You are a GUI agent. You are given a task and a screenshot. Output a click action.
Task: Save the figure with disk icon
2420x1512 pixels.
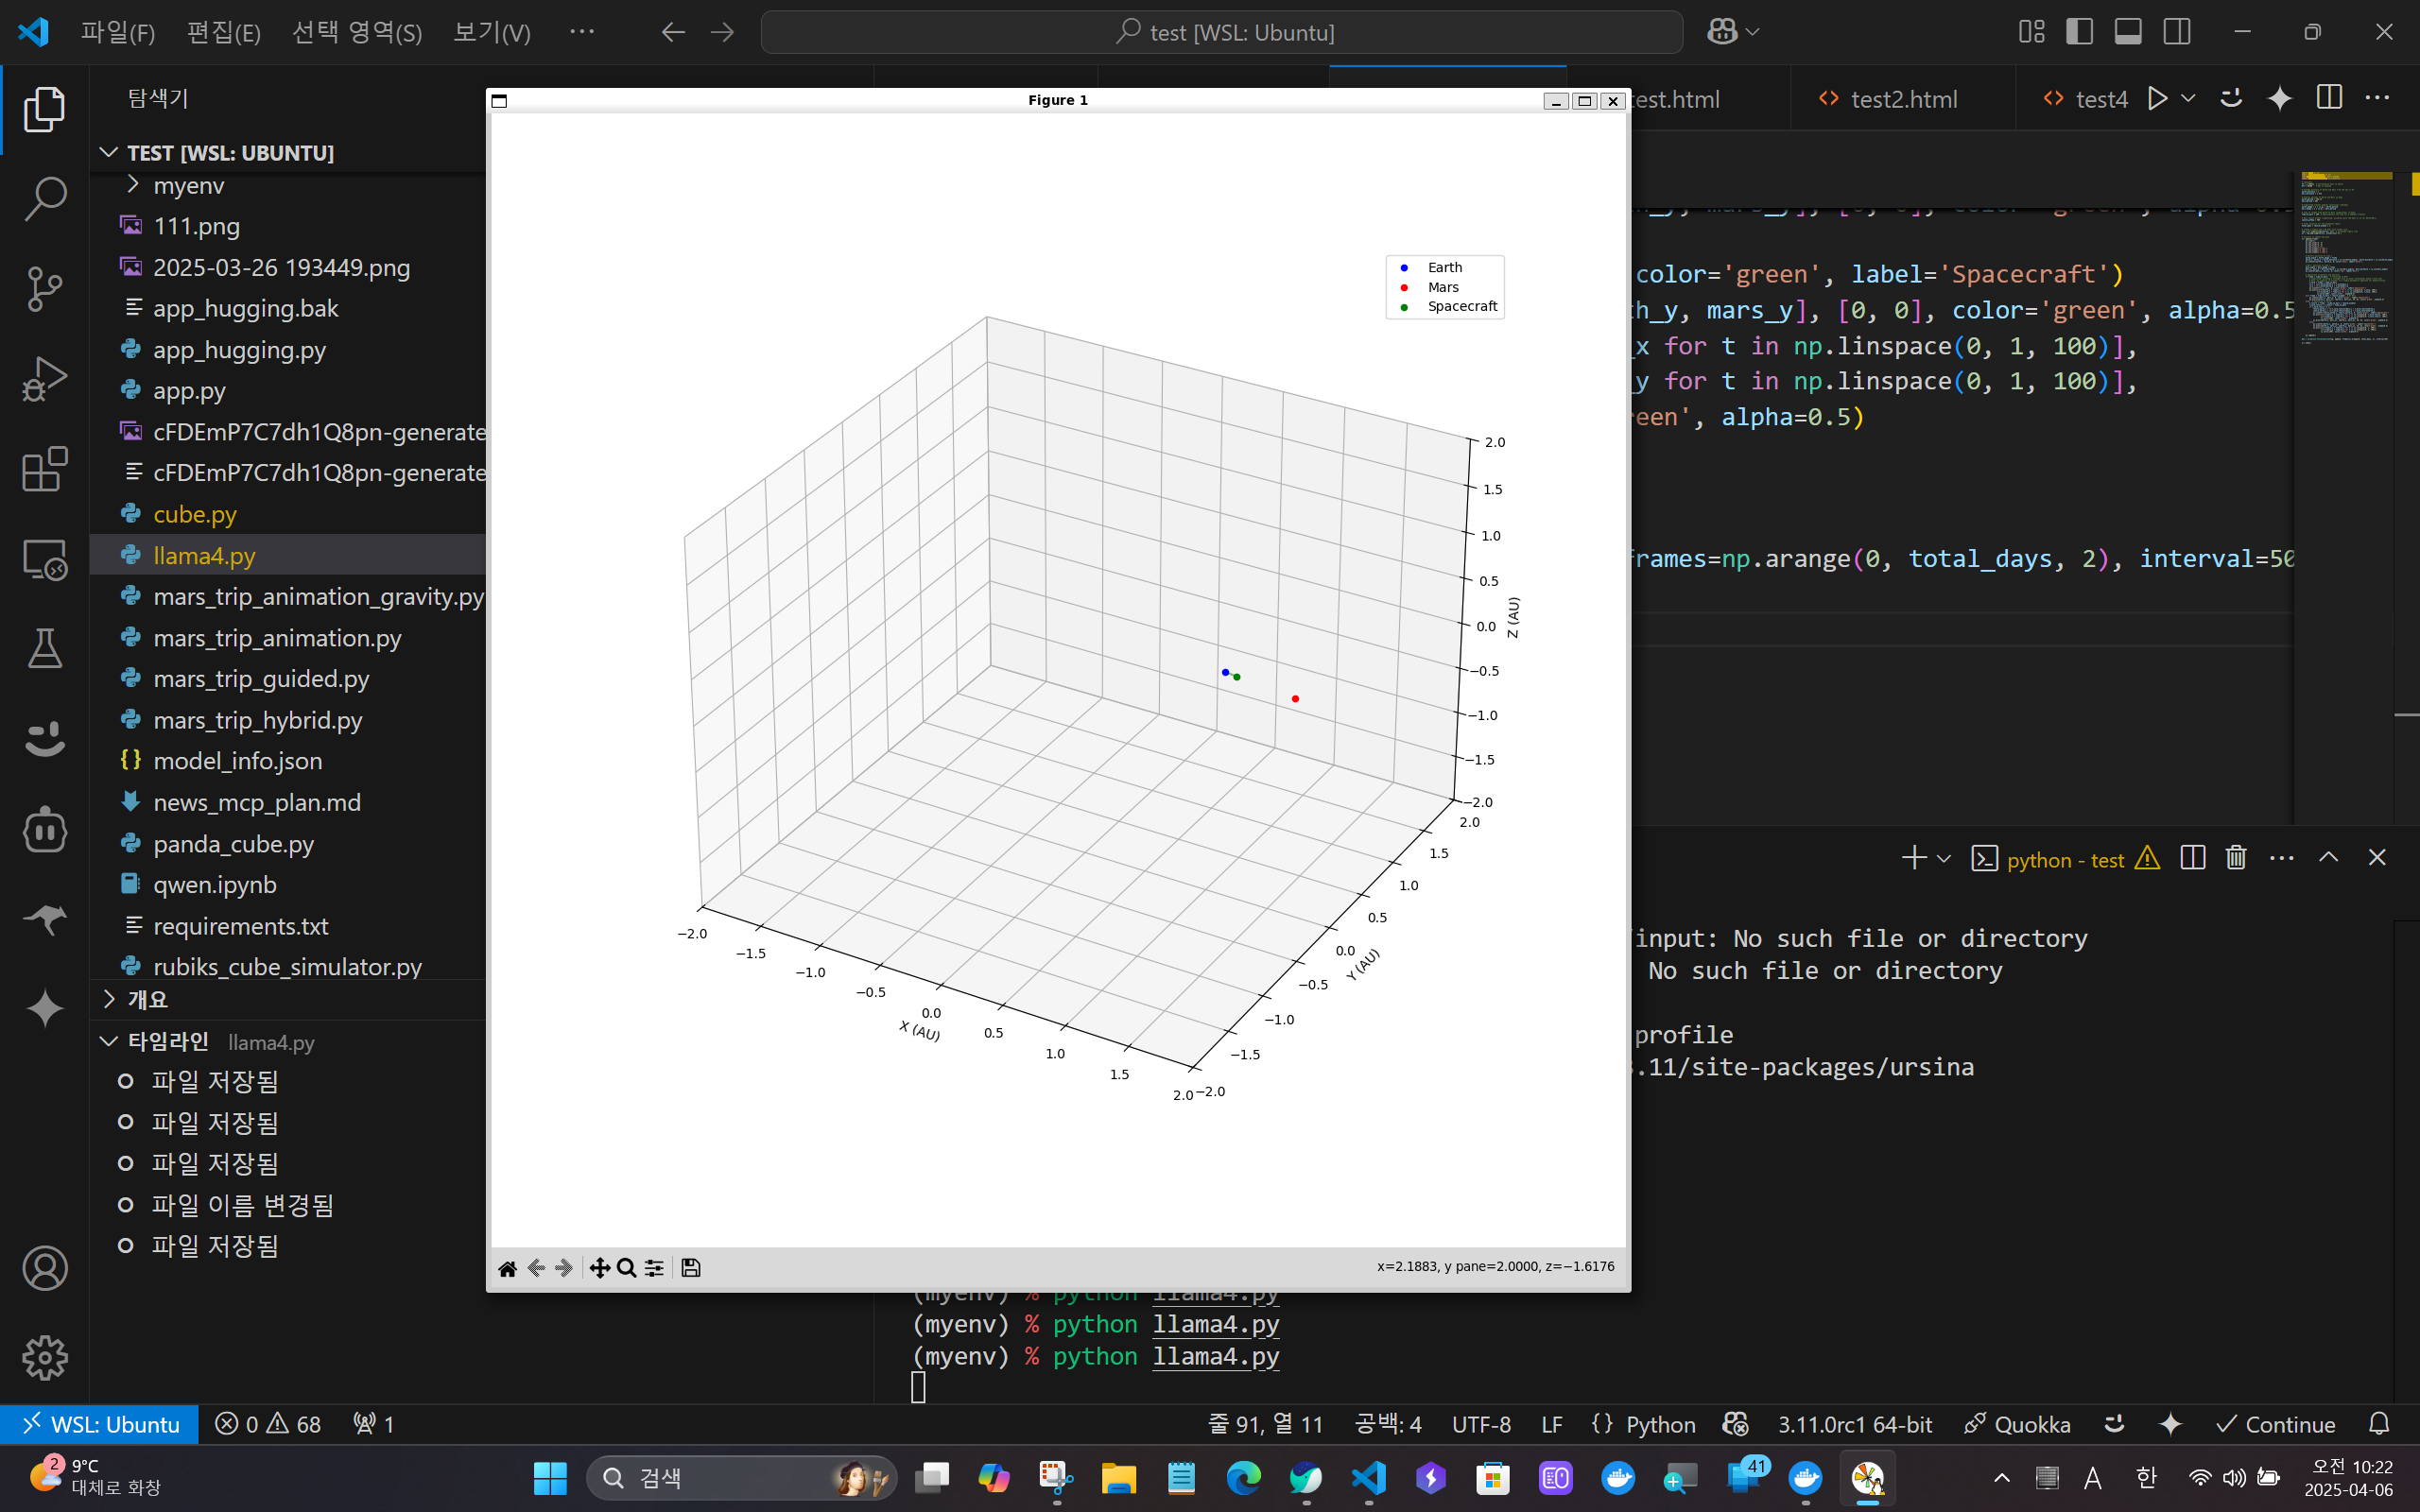click(690, 1268)
